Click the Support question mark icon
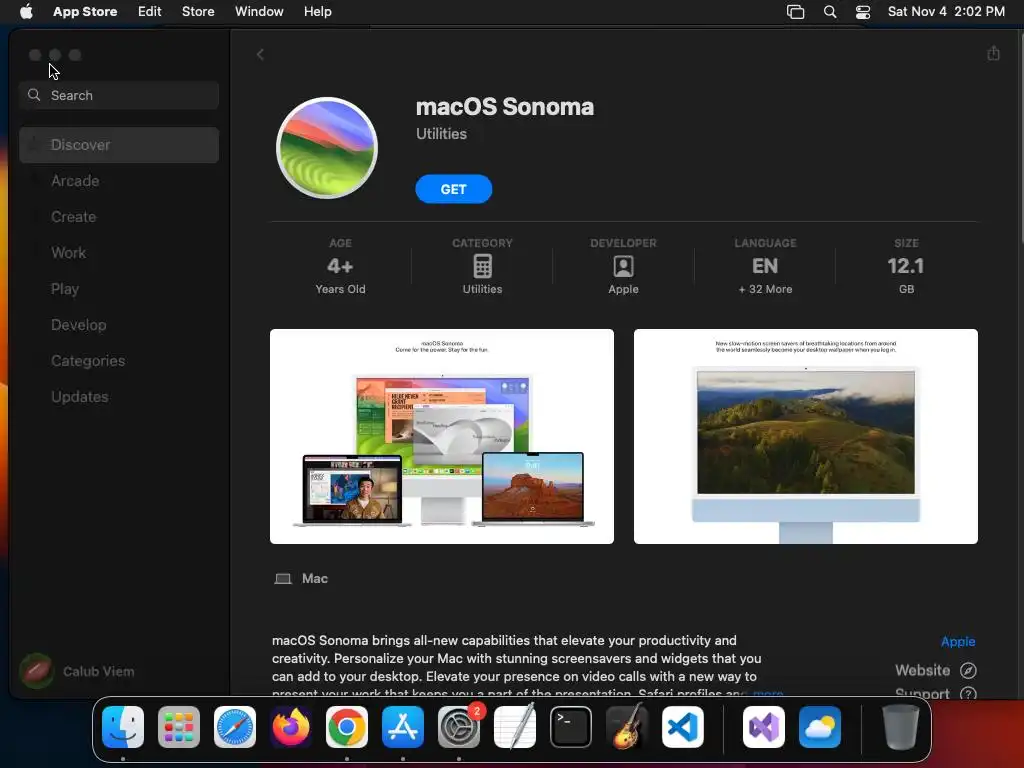1024x768 pixels. [968, 694]
